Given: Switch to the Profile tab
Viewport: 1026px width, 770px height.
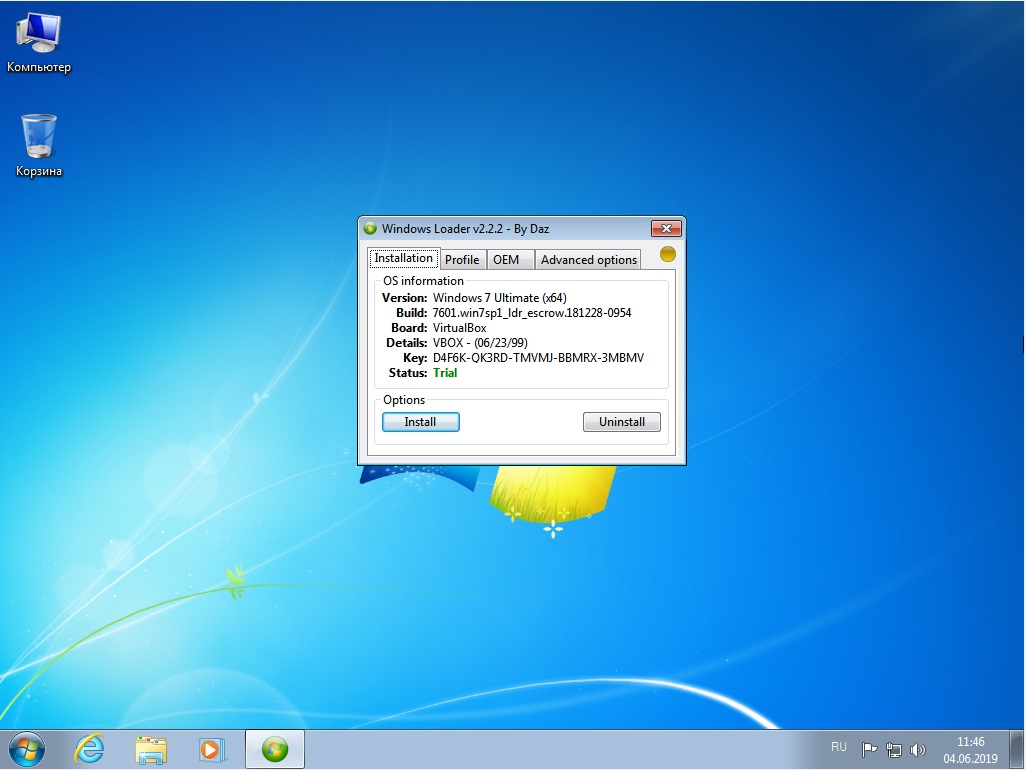Looking at the screenshot, I should pyautogui.click(x=462, y=260).
